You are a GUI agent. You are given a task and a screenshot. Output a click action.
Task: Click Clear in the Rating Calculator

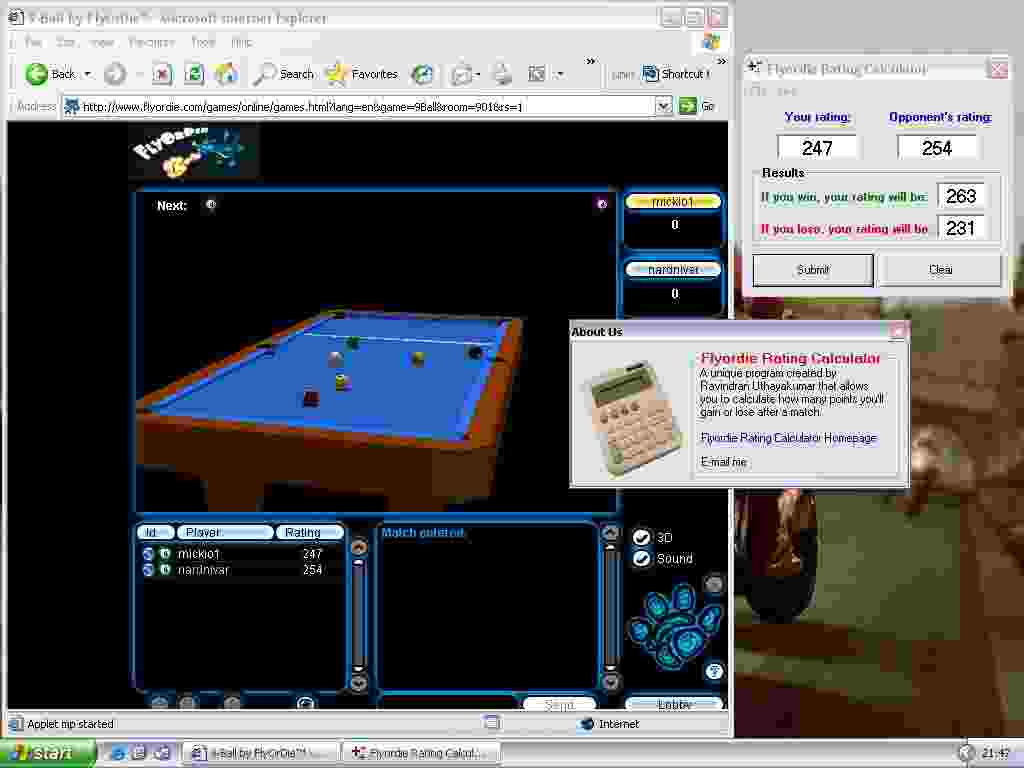[x=940, y=270]
